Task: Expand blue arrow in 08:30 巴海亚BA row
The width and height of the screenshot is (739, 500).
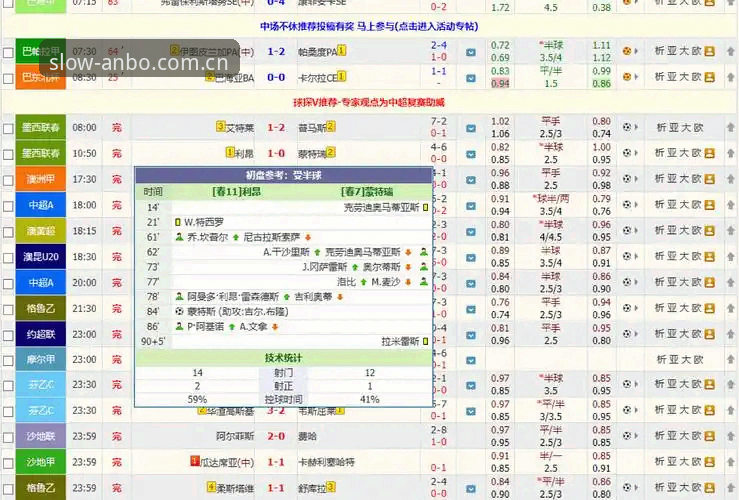Action: coord(470,78)
